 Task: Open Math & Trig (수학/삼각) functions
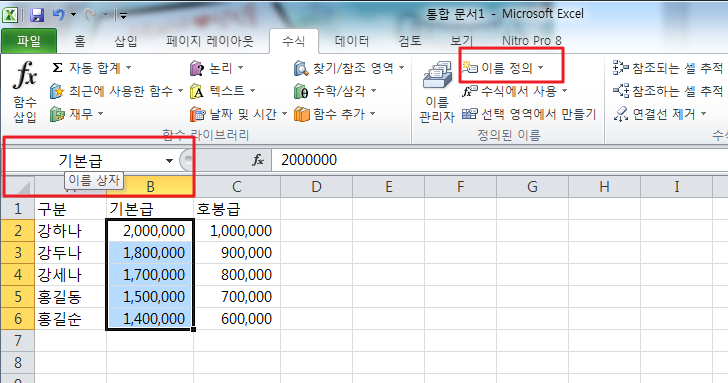point(334,91)
